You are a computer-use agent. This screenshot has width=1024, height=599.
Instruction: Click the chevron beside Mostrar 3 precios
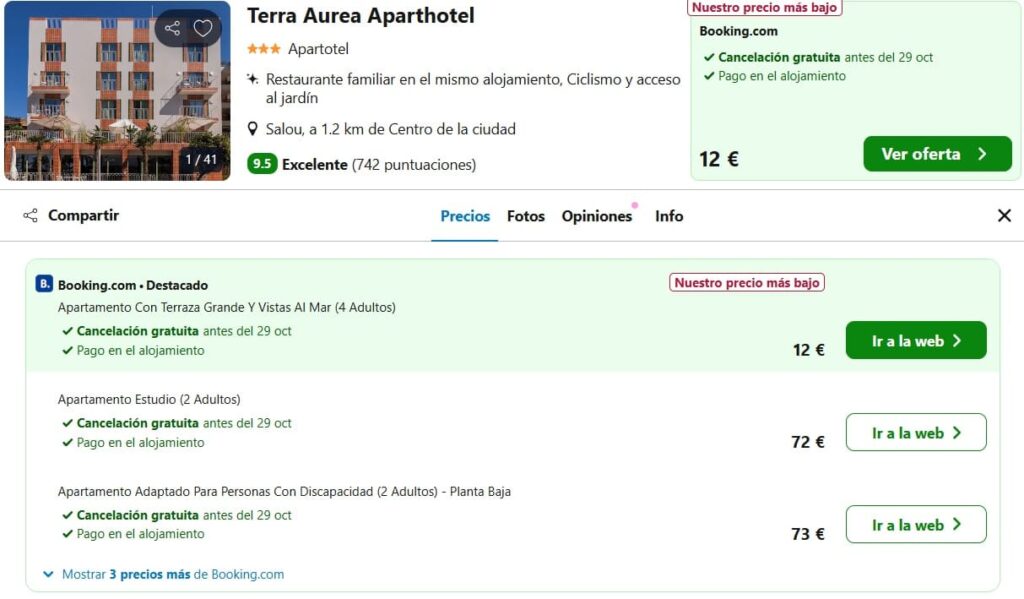tap(48, 574)
